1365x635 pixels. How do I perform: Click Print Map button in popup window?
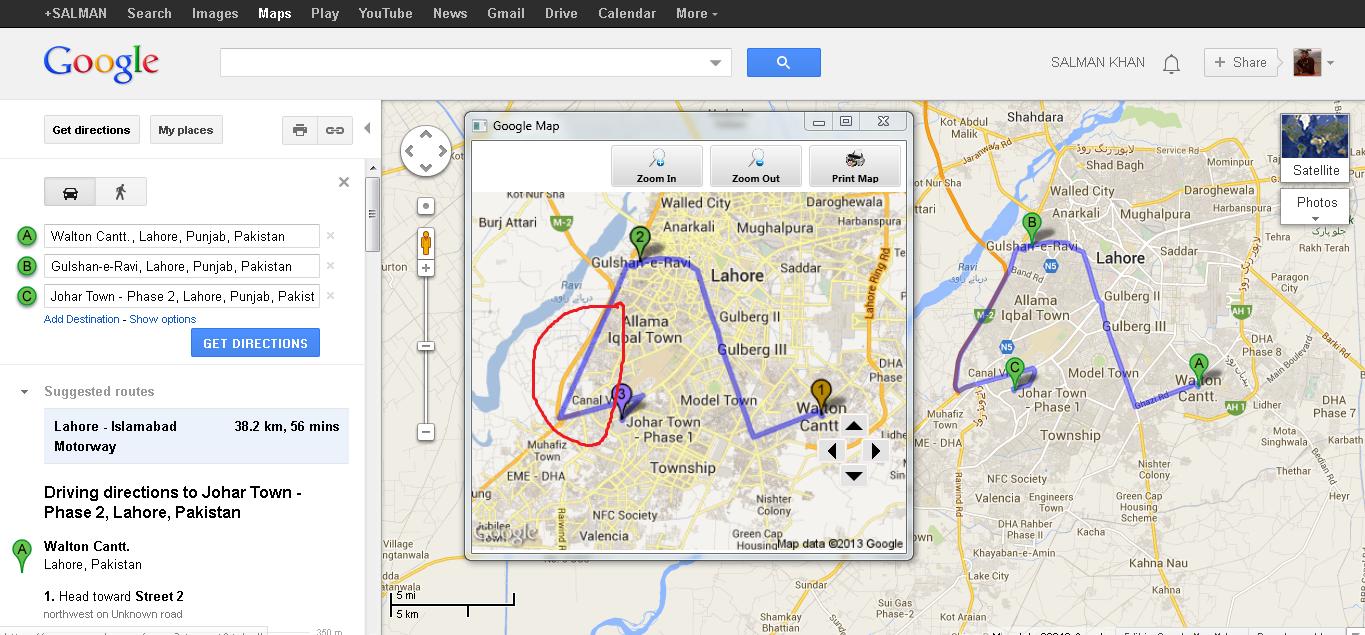click(x=854, y=166)
